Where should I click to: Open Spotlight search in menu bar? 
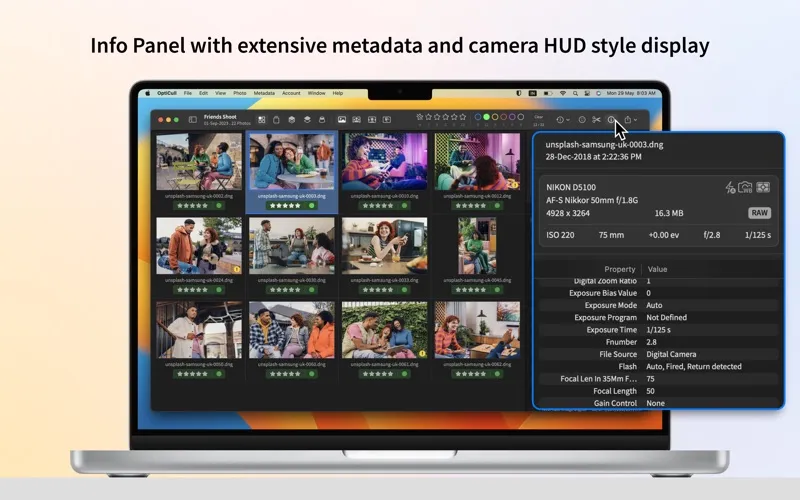pos(575,93)
